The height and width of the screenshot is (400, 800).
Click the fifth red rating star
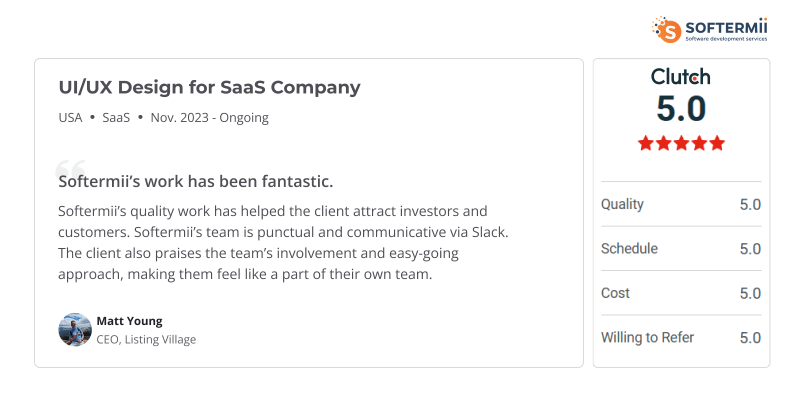click(716, 143)
